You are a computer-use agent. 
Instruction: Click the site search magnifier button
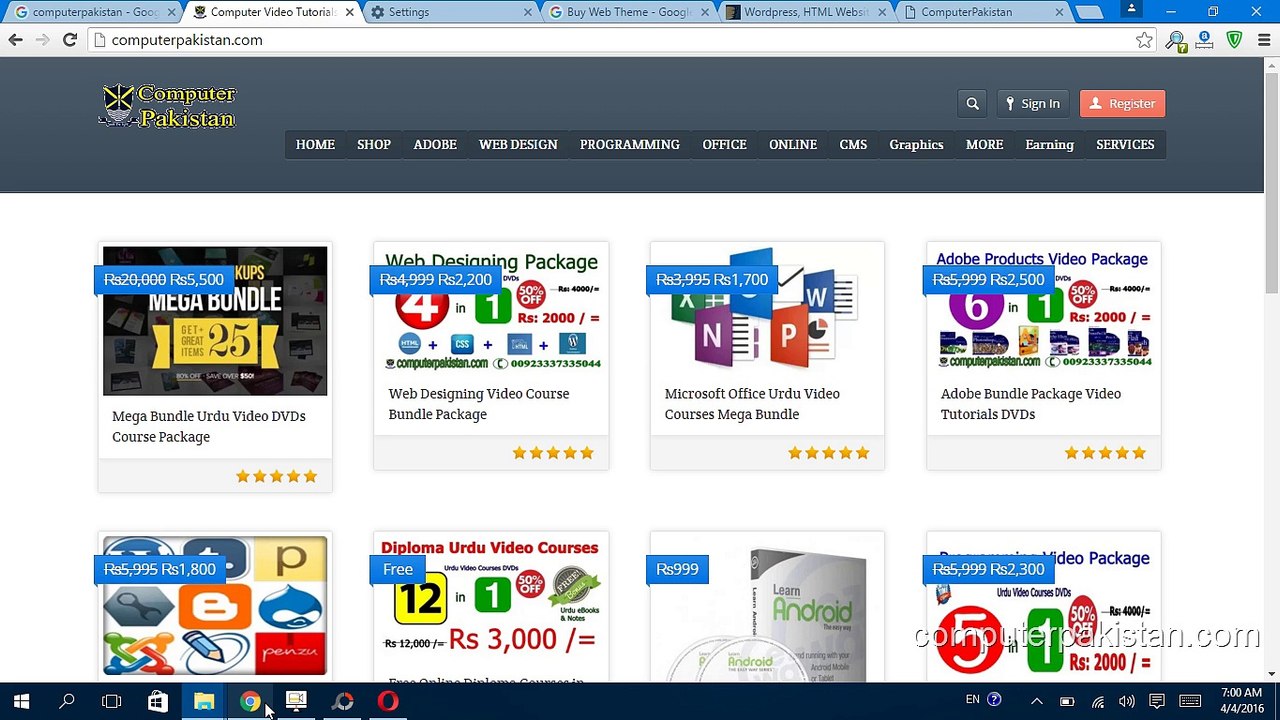click(x=972, y=103)
